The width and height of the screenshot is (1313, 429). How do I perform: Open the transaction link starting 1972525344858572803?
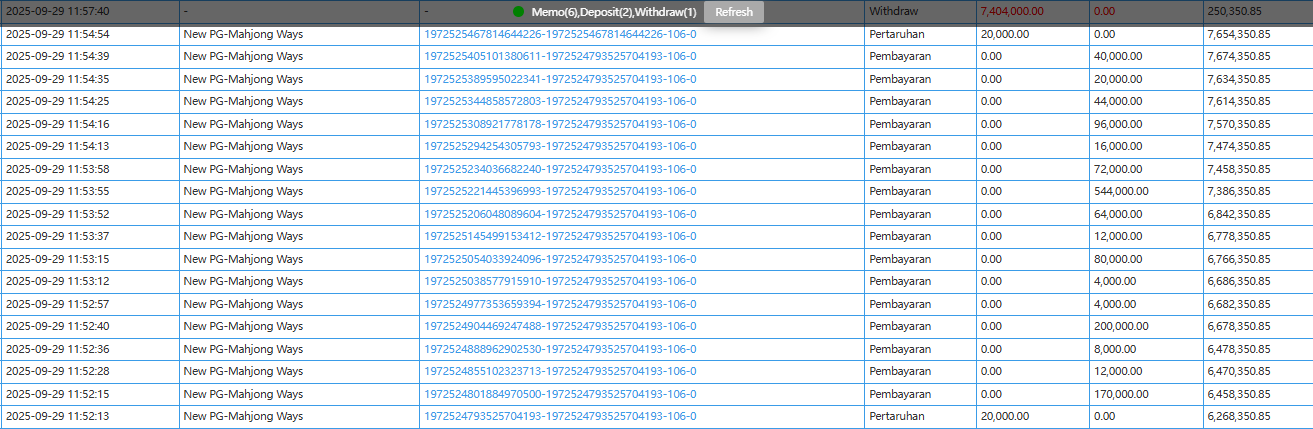(560, 101)
